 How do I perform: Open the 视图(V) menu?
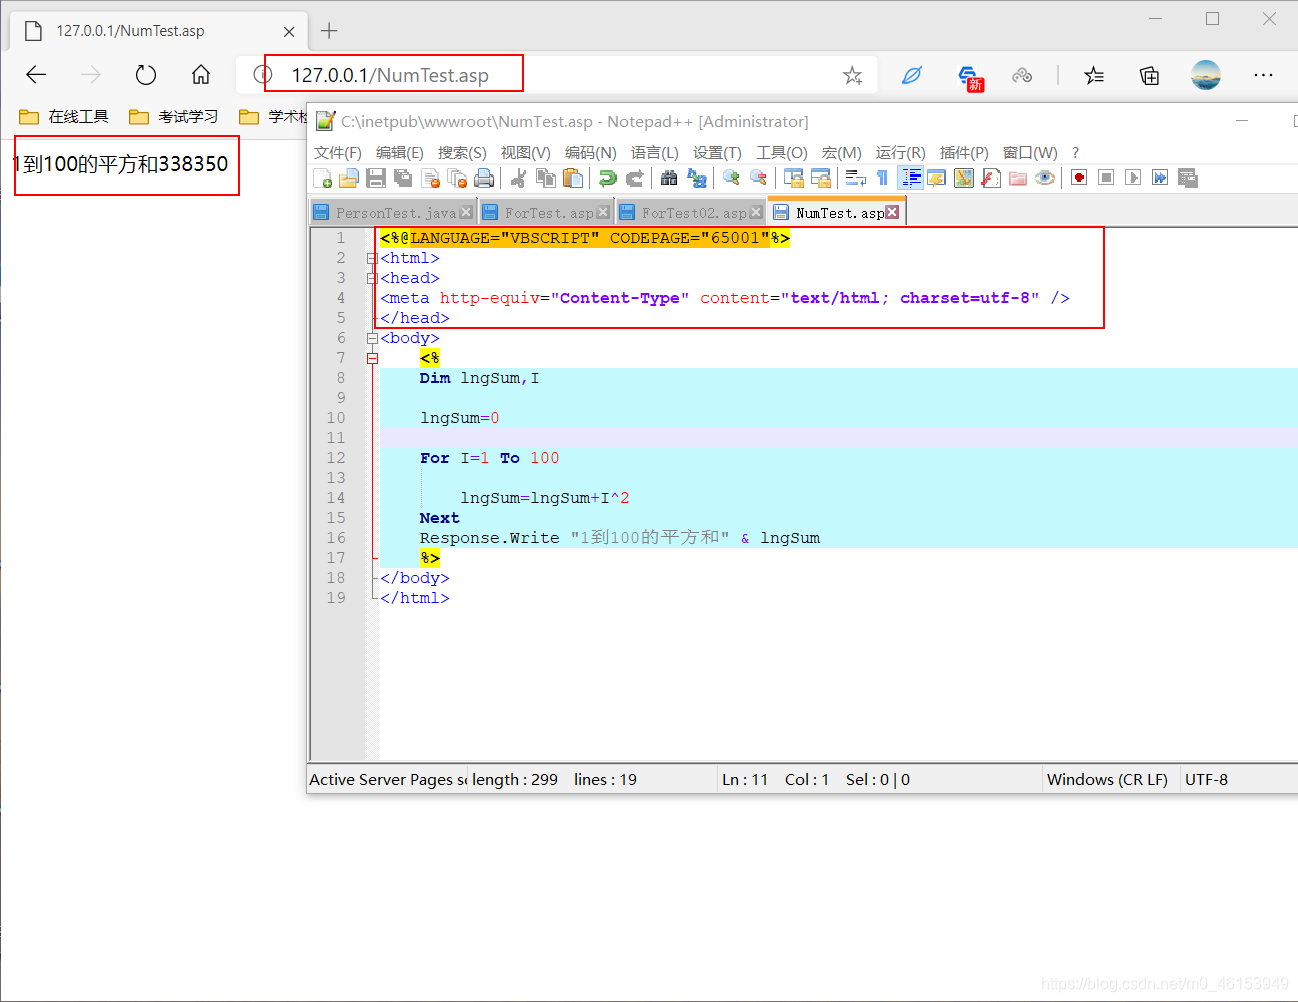pos(526,152)
